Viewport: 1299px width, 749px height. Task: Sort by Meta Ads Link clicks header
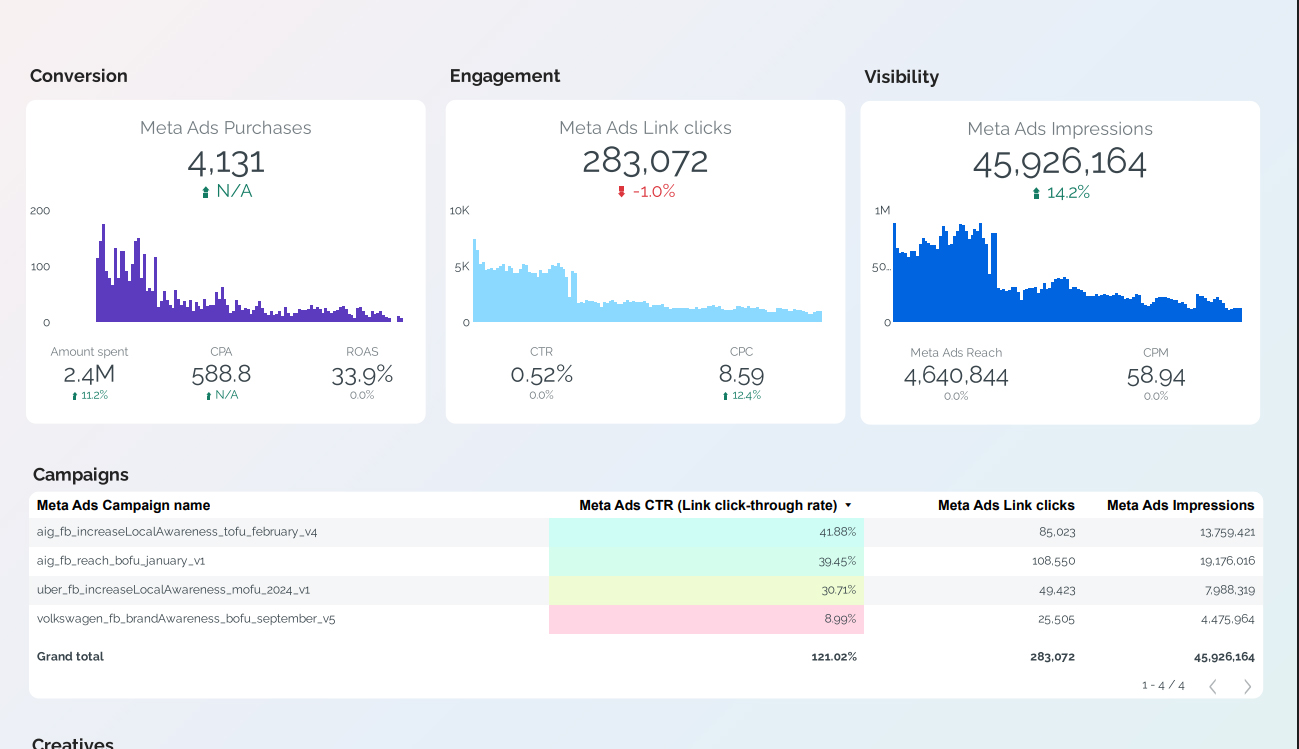pyautogui.click(x=1006, y=505)
